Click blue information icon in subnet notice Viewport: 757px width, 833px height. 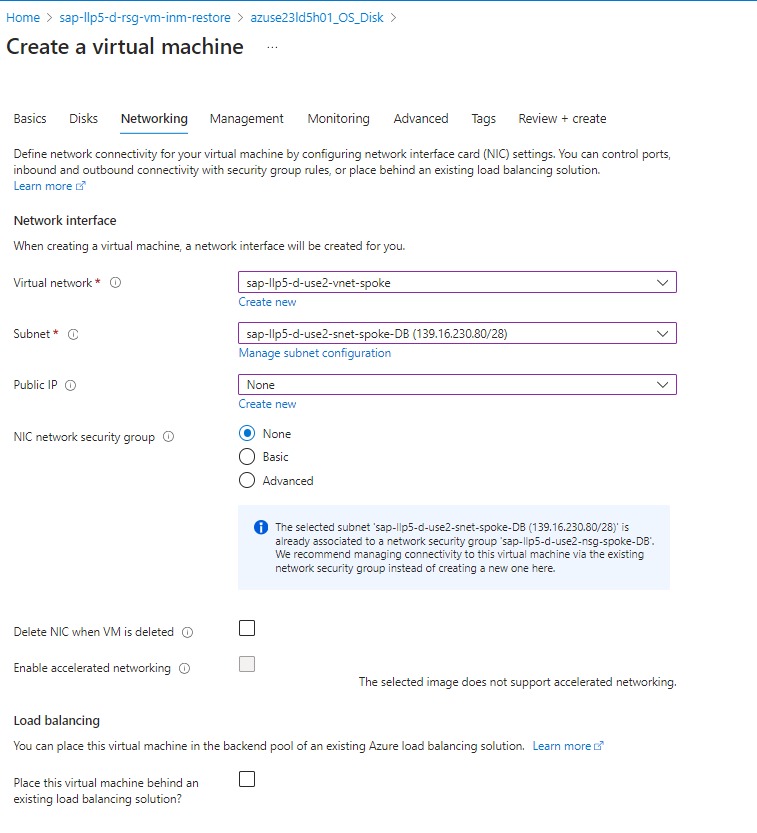point(260,527)
